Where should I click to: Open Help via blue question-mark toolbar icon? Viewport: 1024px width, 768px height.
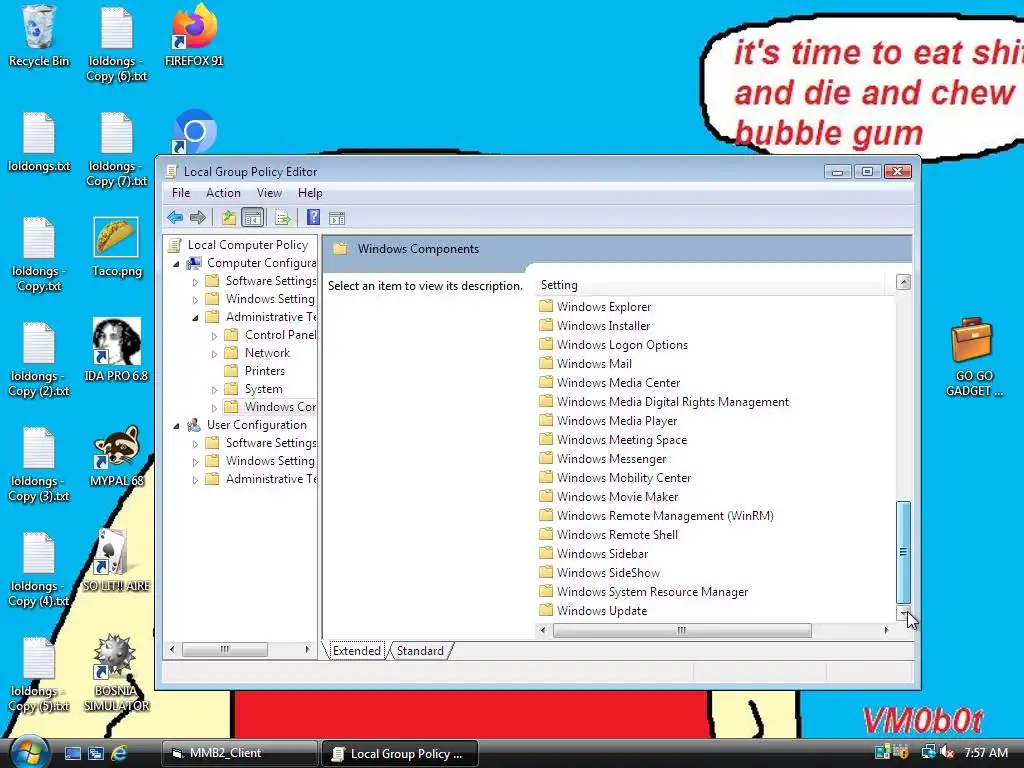coord(313,217)
